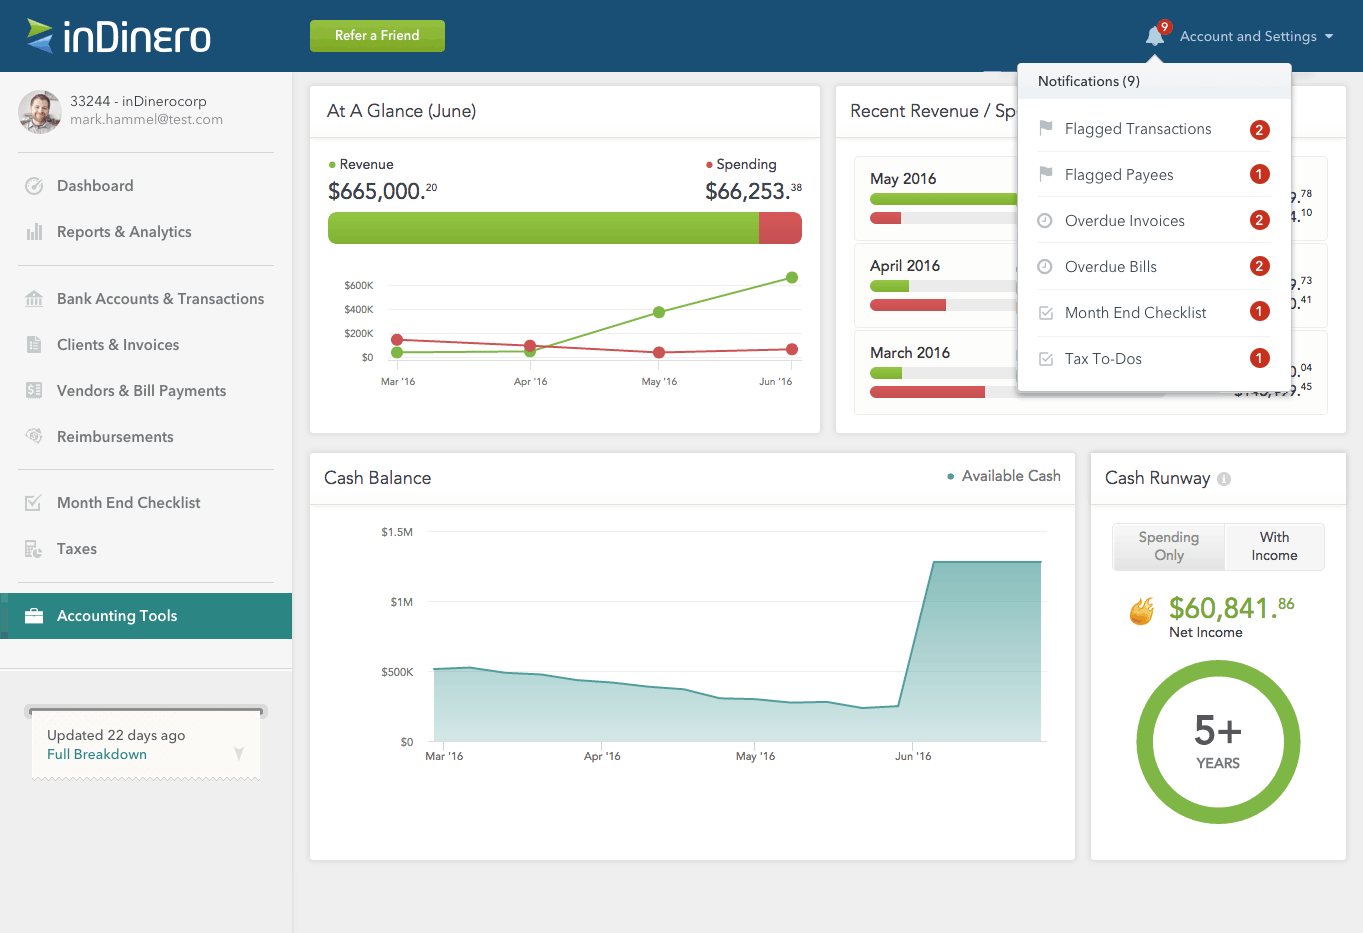The height and width of the screenshot is (933, 1363).
Task: Click the inDinero logo
Action: pos(118,36)
